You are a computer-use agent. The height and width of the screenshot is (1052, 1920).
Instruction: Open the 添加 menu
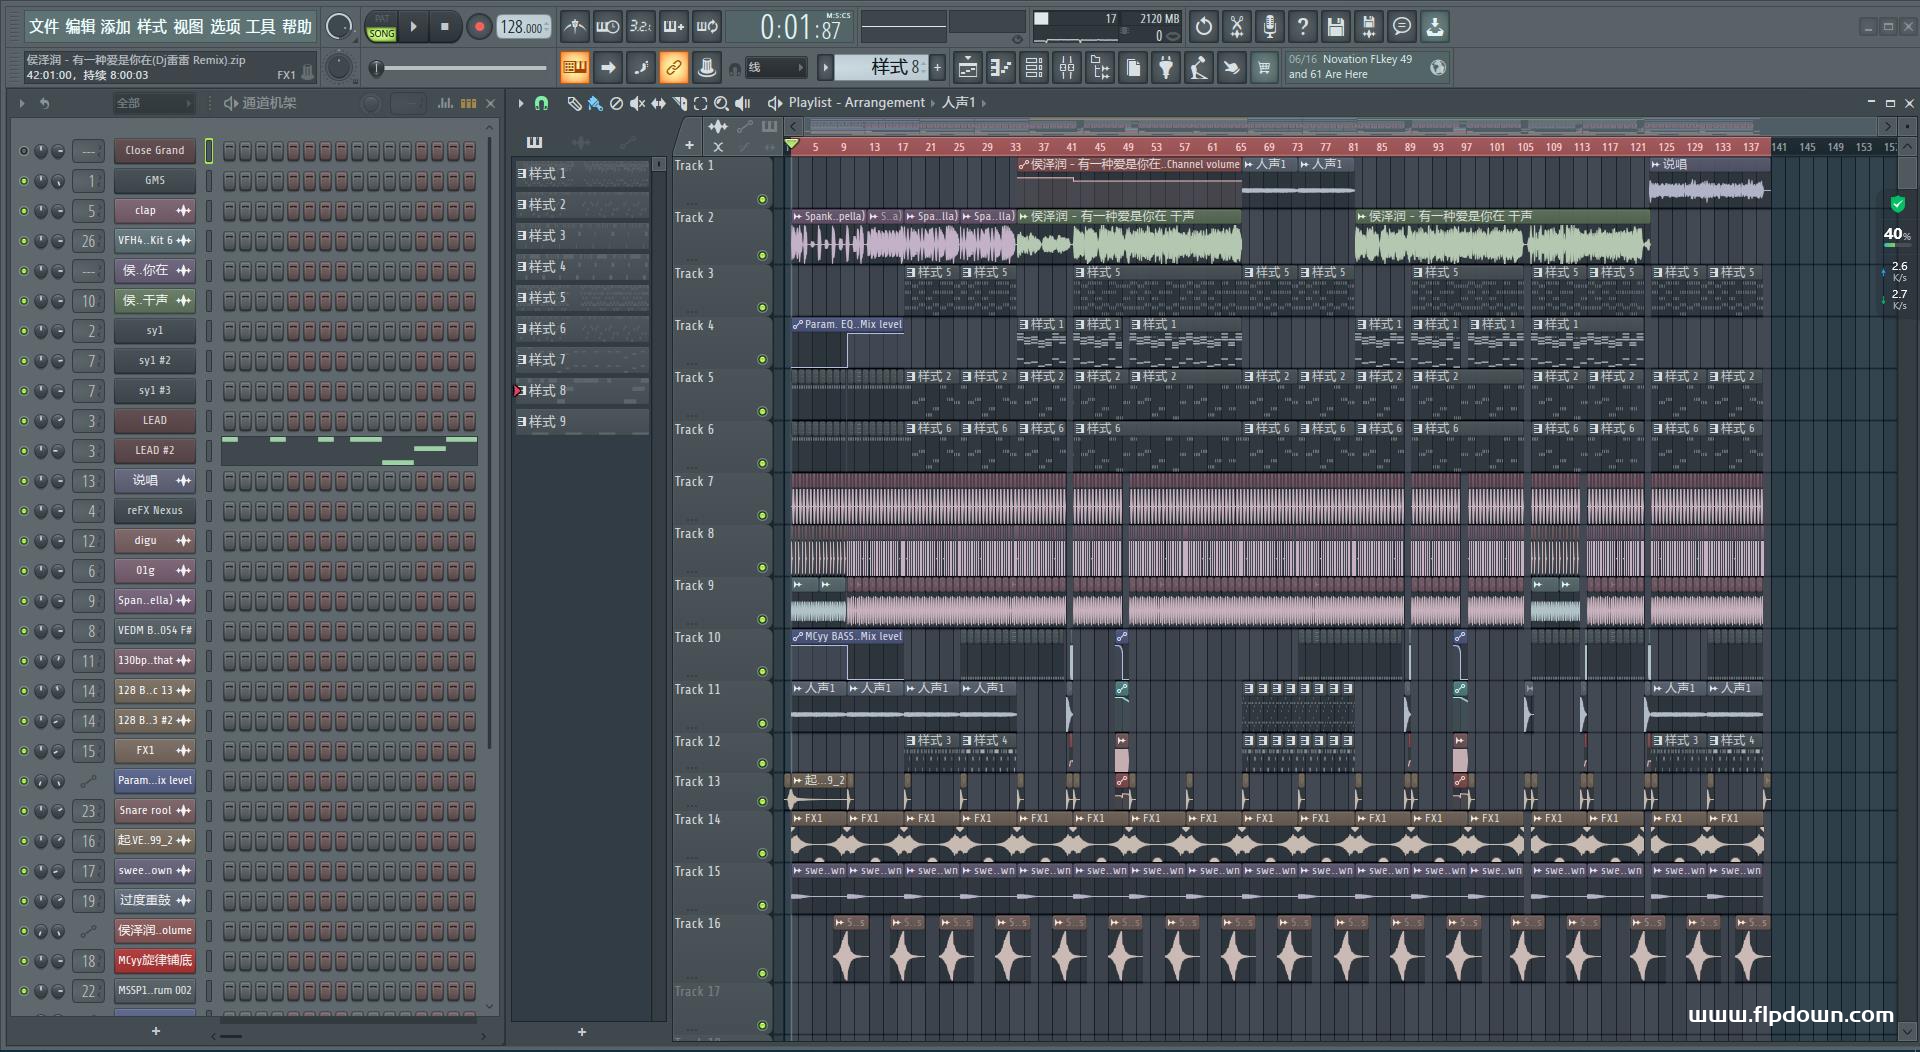click(116, 27)
